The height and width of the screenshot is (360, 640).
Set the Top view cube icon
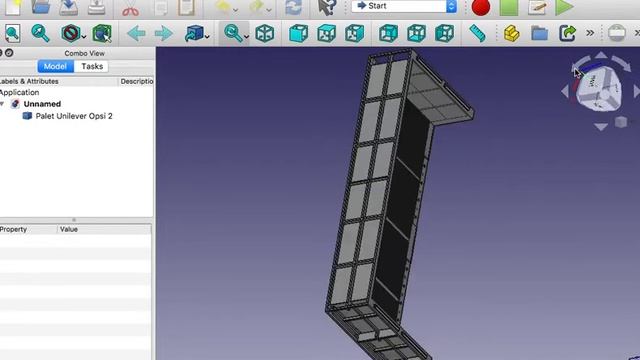pos(327,33)
